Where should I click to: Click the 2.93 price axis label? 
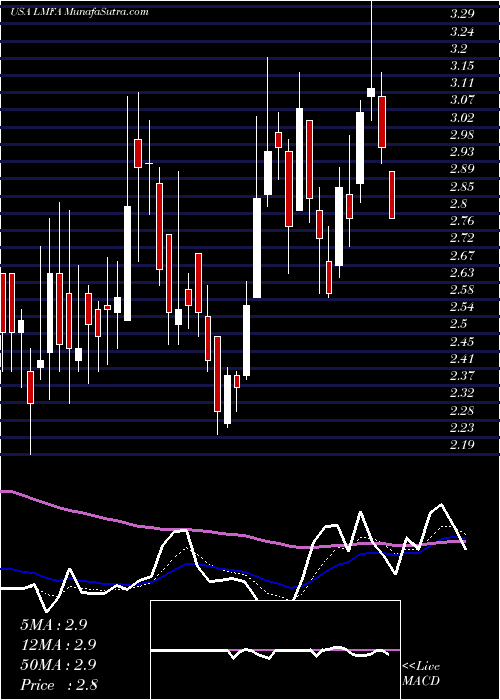tap(461, 152)
